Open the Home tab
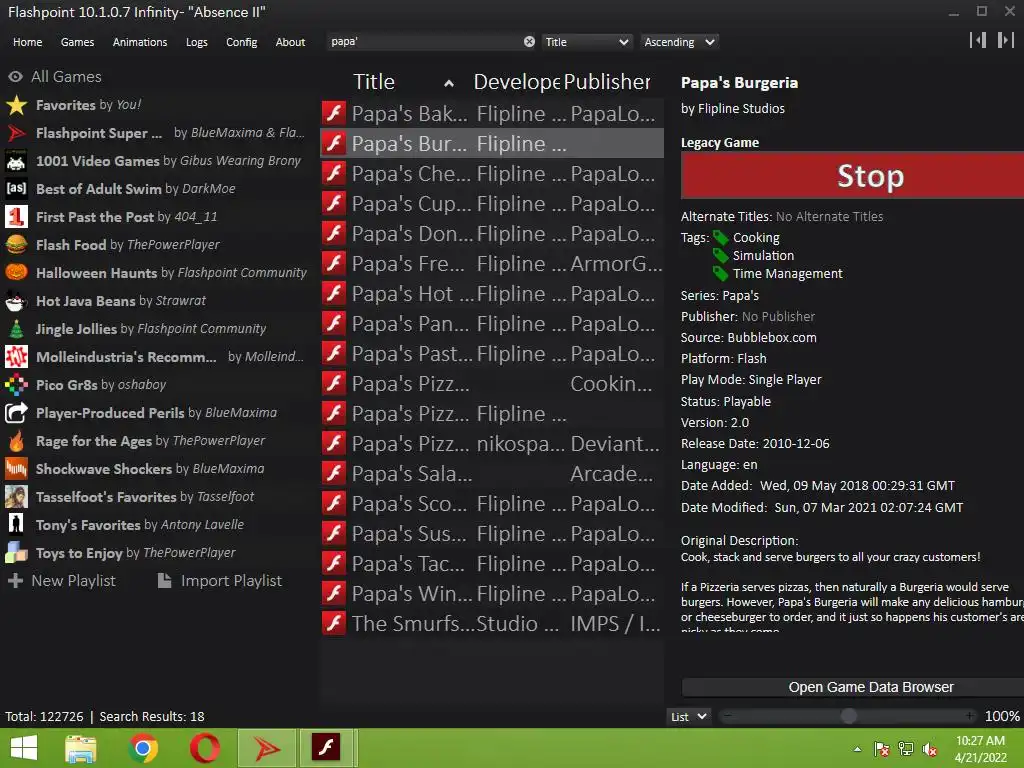This screenshot has width=1024, height=768. point(27,42)
